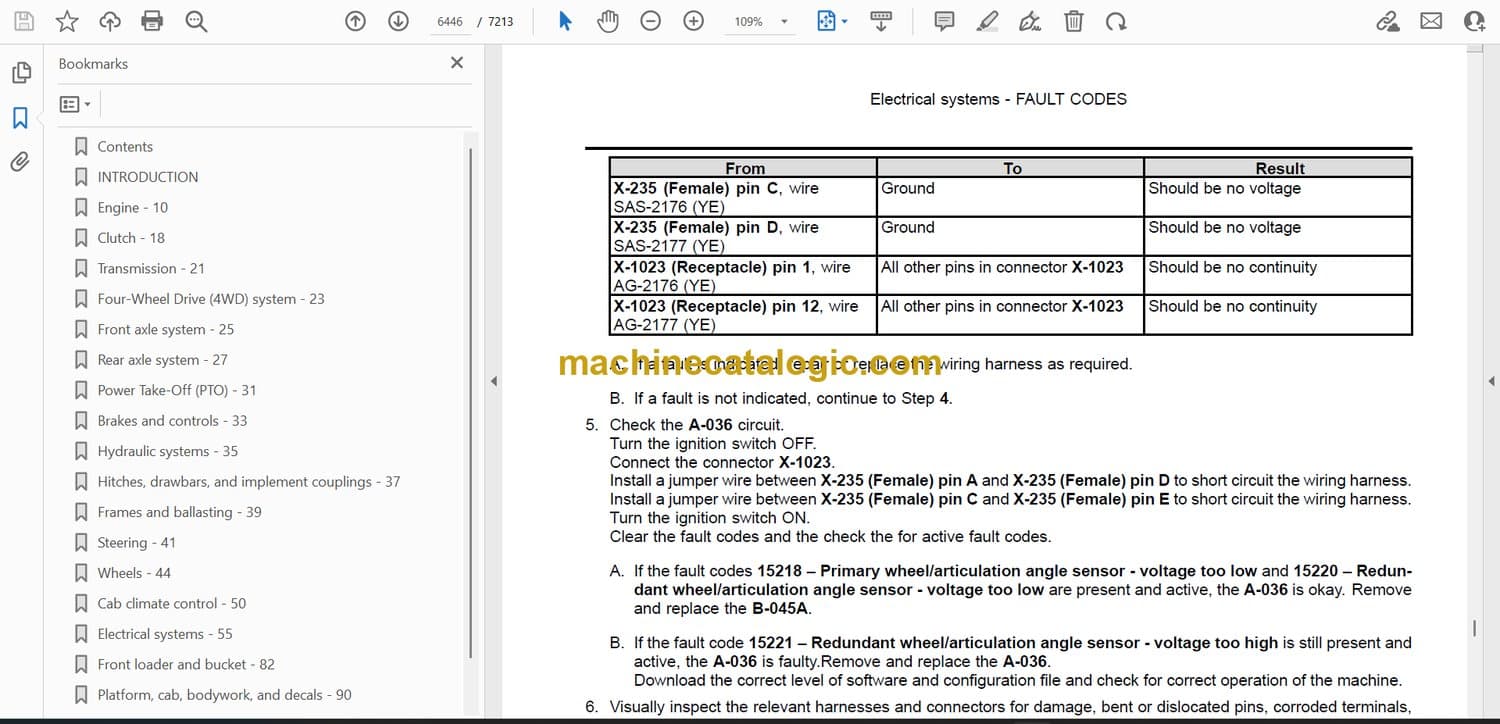Open the INTRODUCTION bookmark
1500x724 pixels.
point(148,177)
